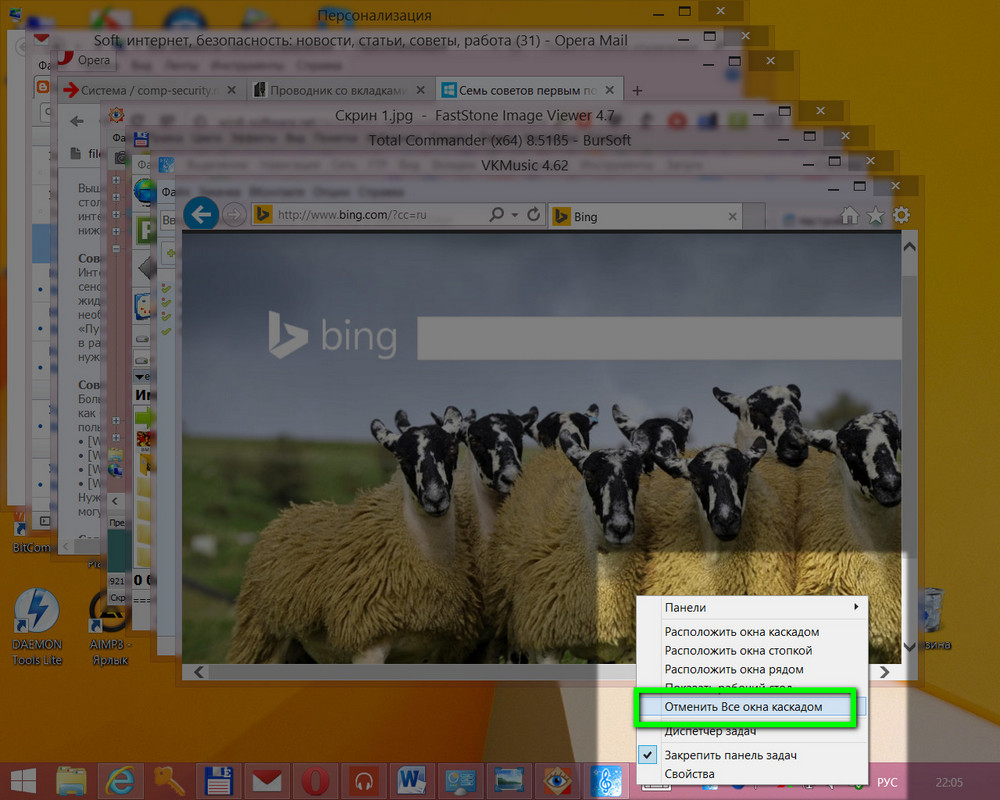Open the AIMP3 desktop shortcut
Screen dimensions: 1000x800
(110, 628)
